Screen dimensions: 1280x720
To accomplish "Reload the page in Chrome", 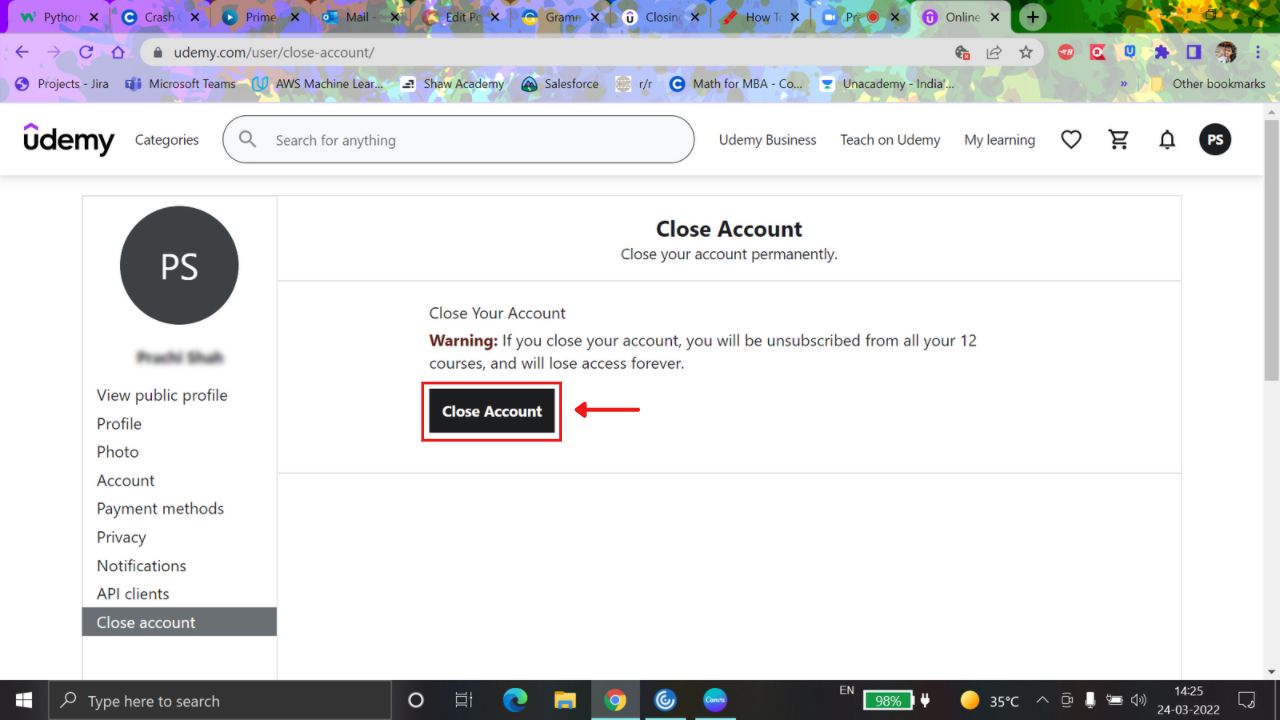I will [x=86, y=53].
